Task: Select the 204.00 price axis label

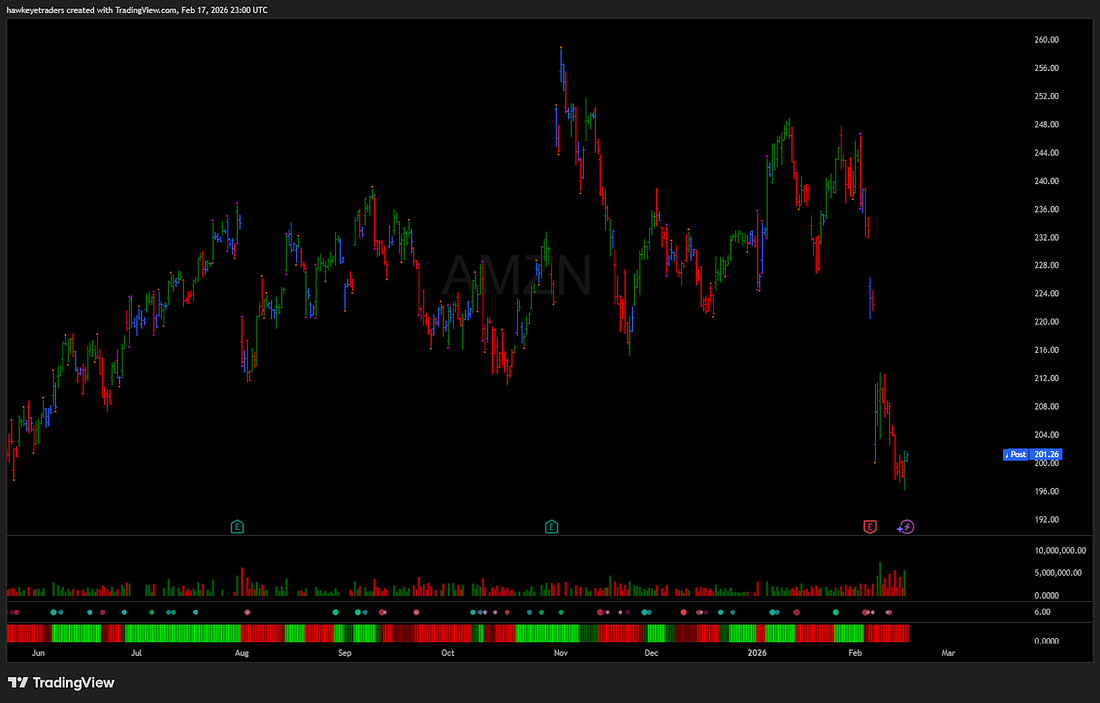Action: [x=1046, y=434]
